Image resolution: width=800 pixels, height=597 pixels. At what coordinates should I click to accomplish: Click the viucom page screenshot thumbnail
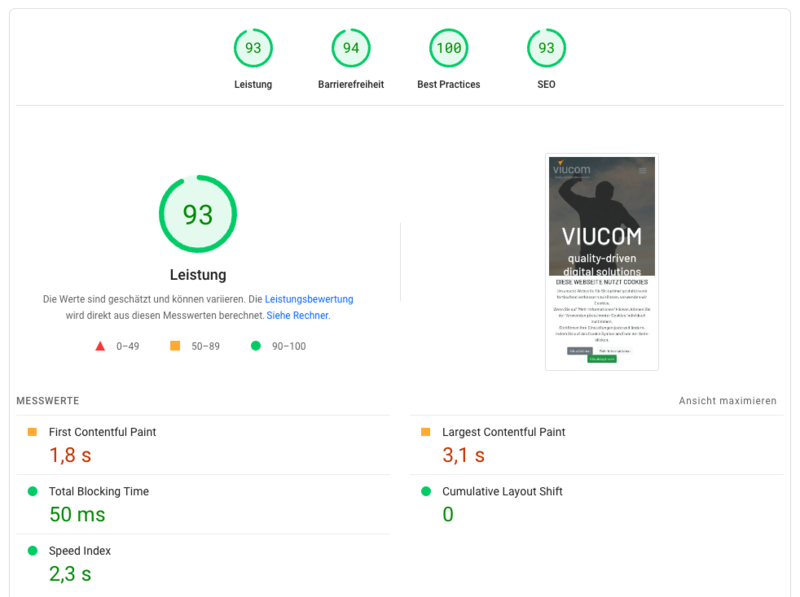pos(601,262)
